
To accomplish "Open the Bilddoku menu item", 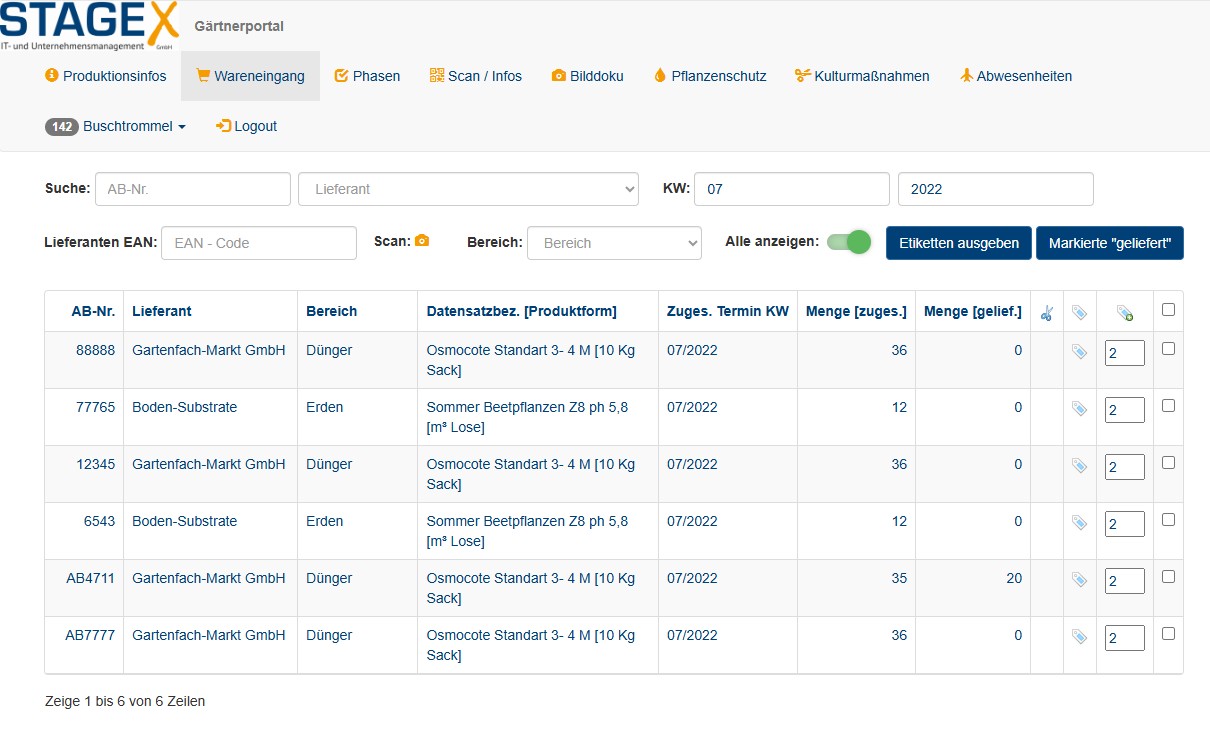I will [x=587, y=76].
